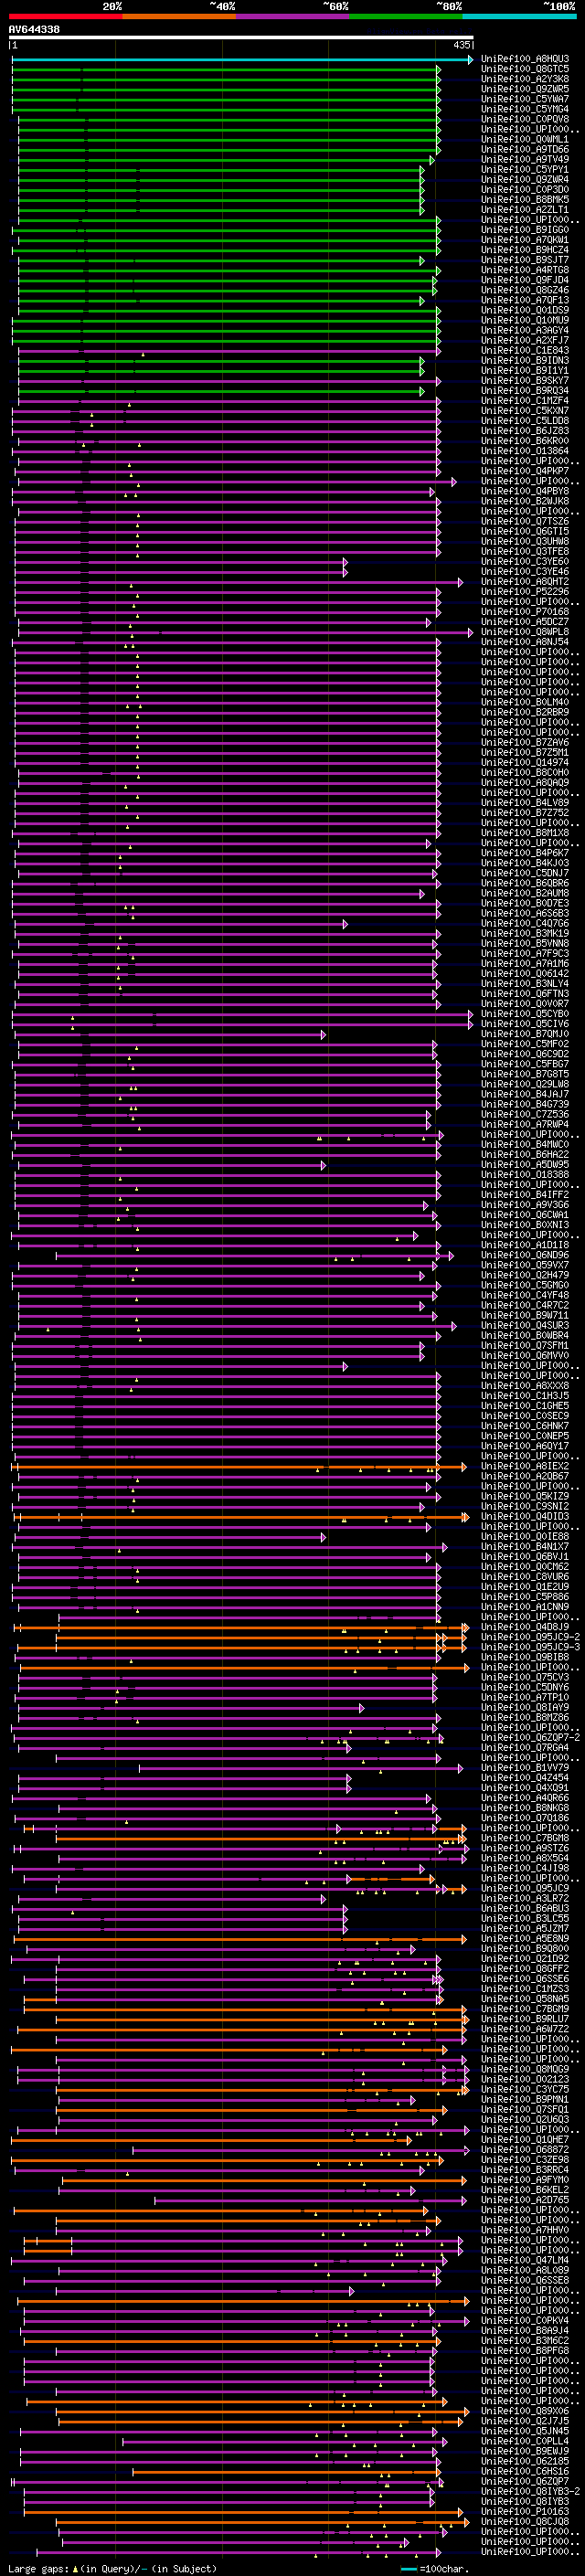Open UniRef100_Q9ZWR5 entry
This screenshot has height=2576, width=585.
tap(525, 89)
